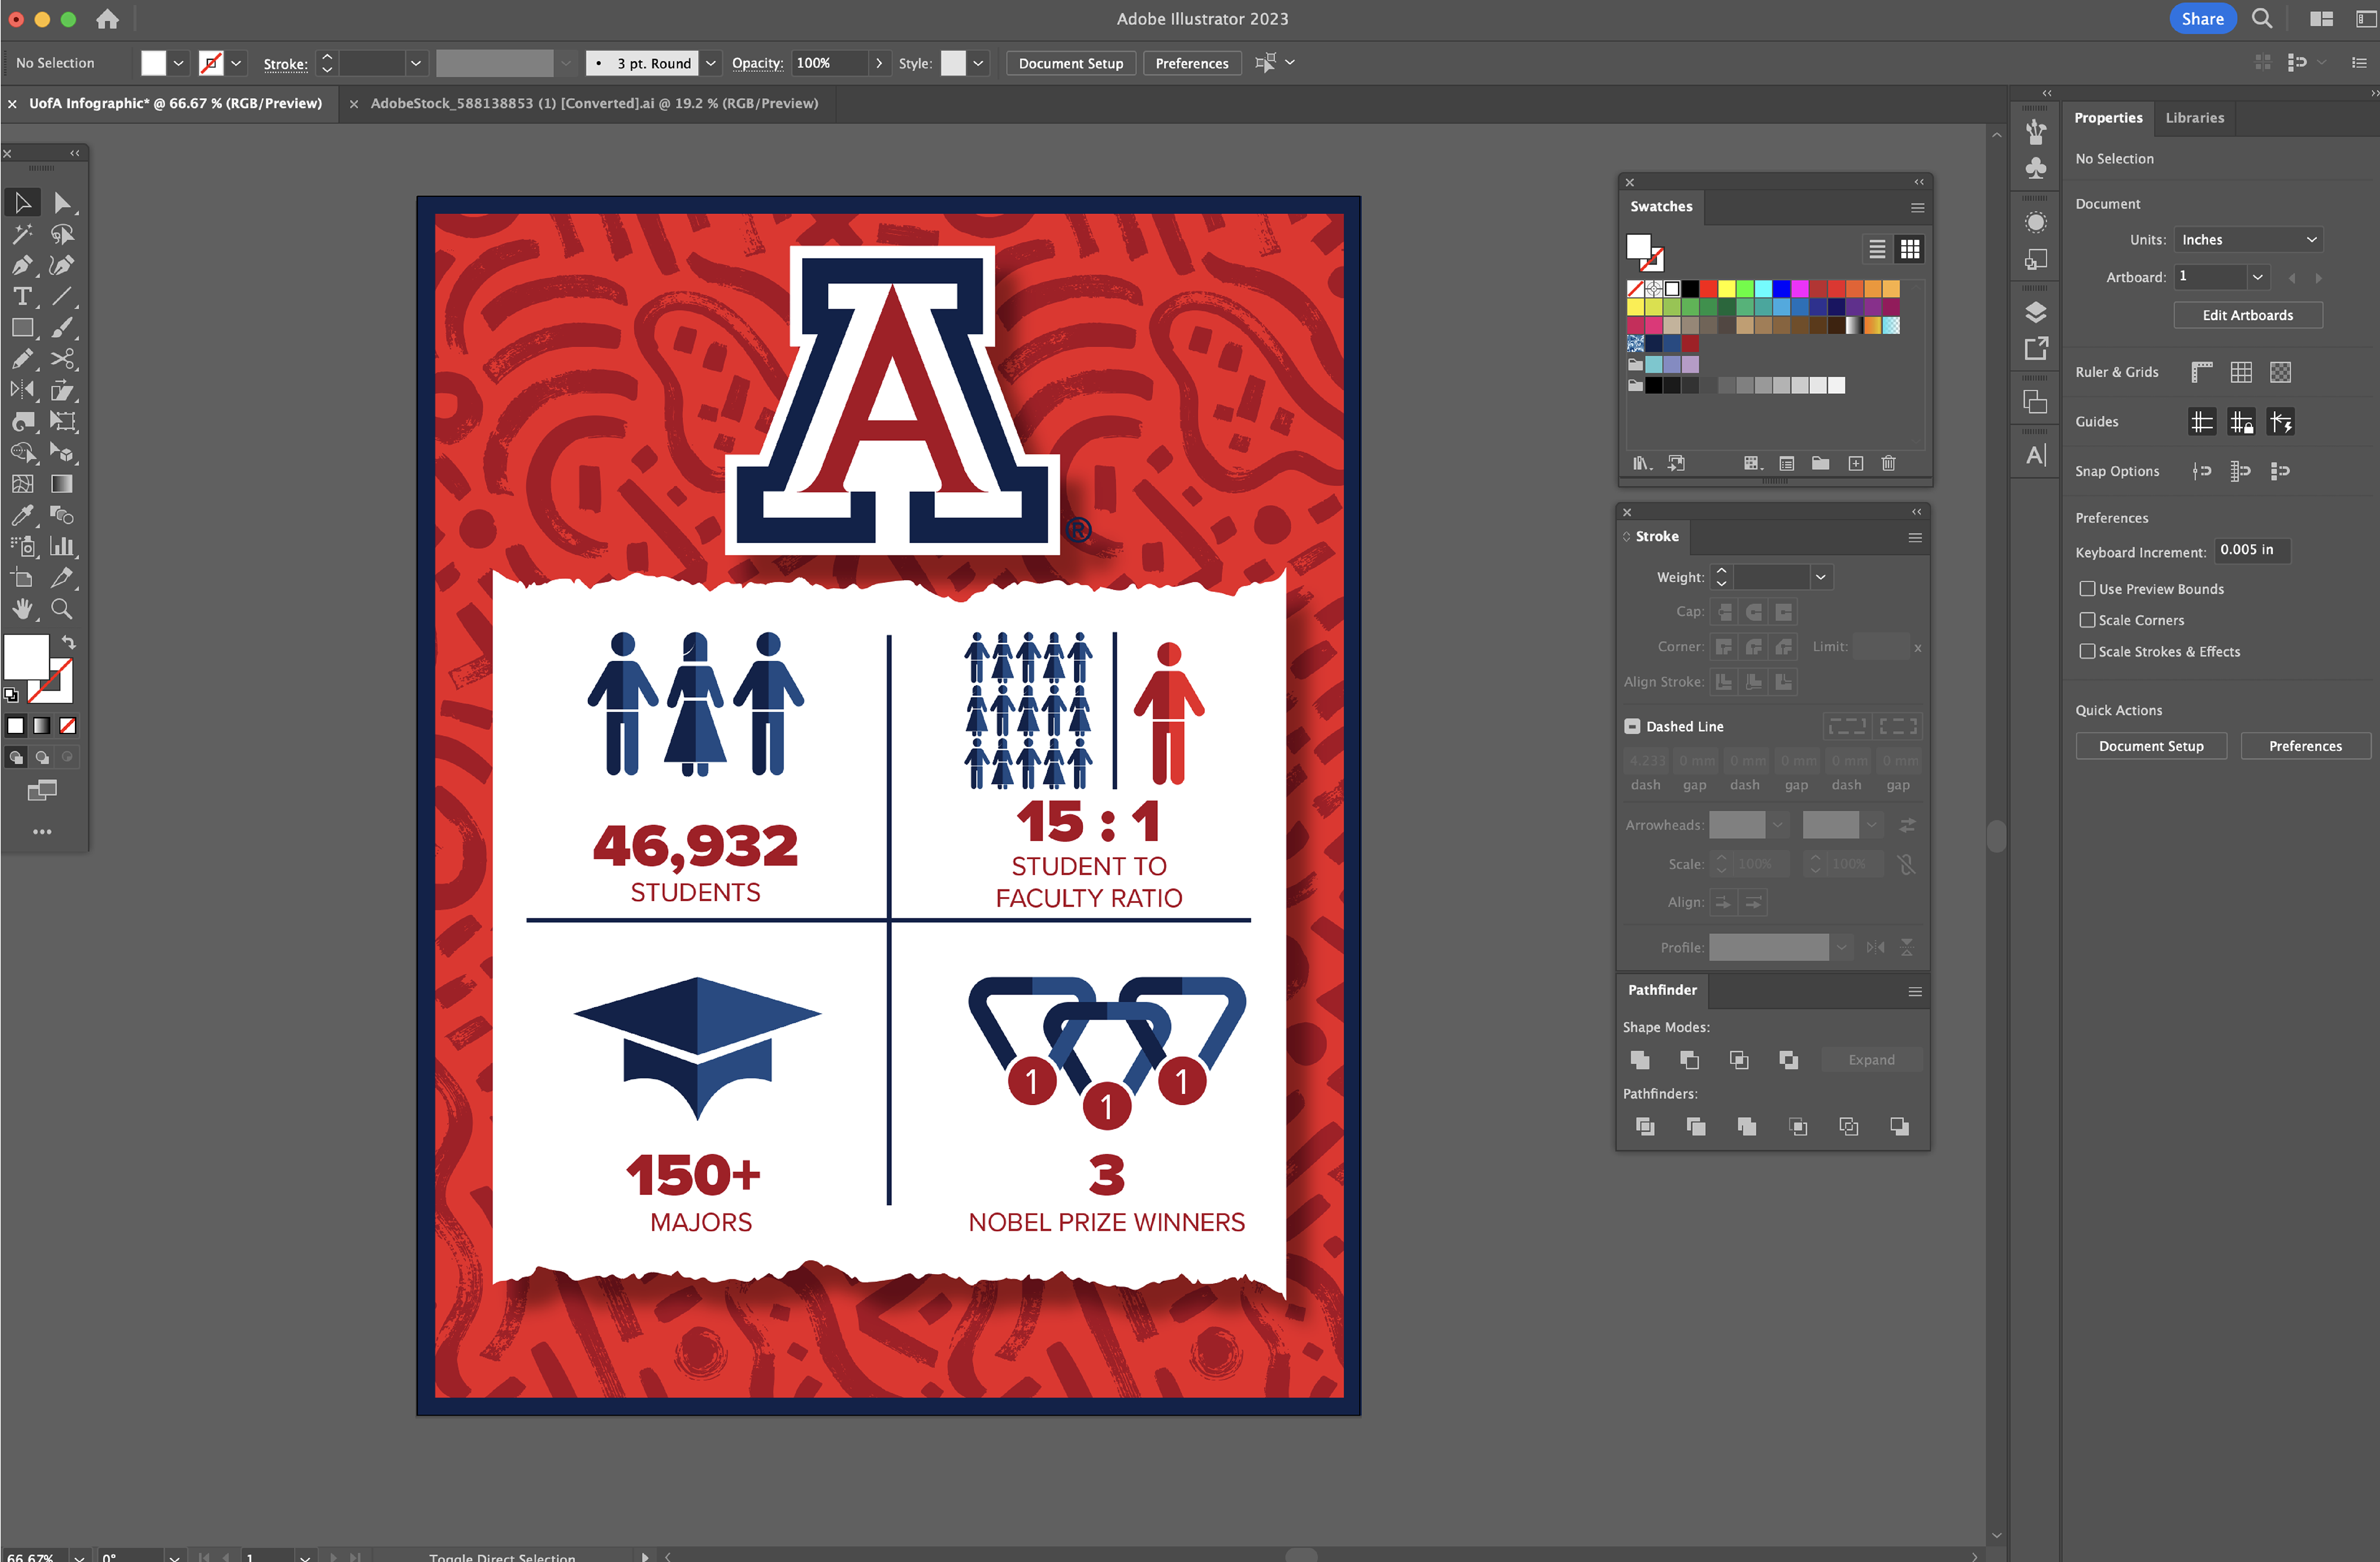This screenshot has height=1562, width=2380.
Task: Check the Scale Corners option
Action: (x=2087, y=620)
